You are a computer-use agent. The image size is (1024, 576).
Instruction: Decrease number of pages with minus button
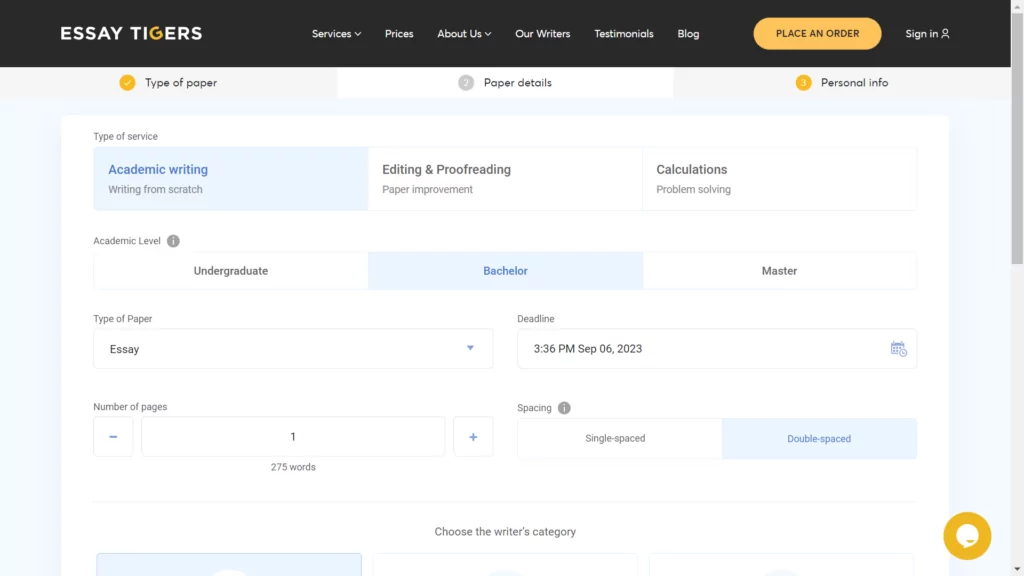coord(113,436)
